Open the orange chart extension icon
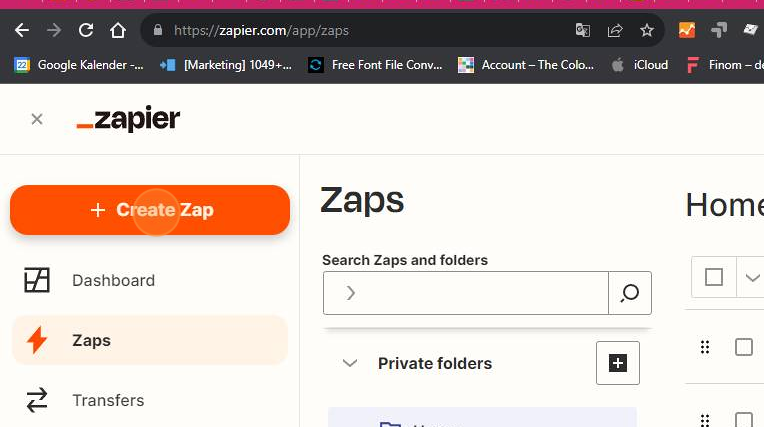This screenshot has width=764, height=427. 687,30
